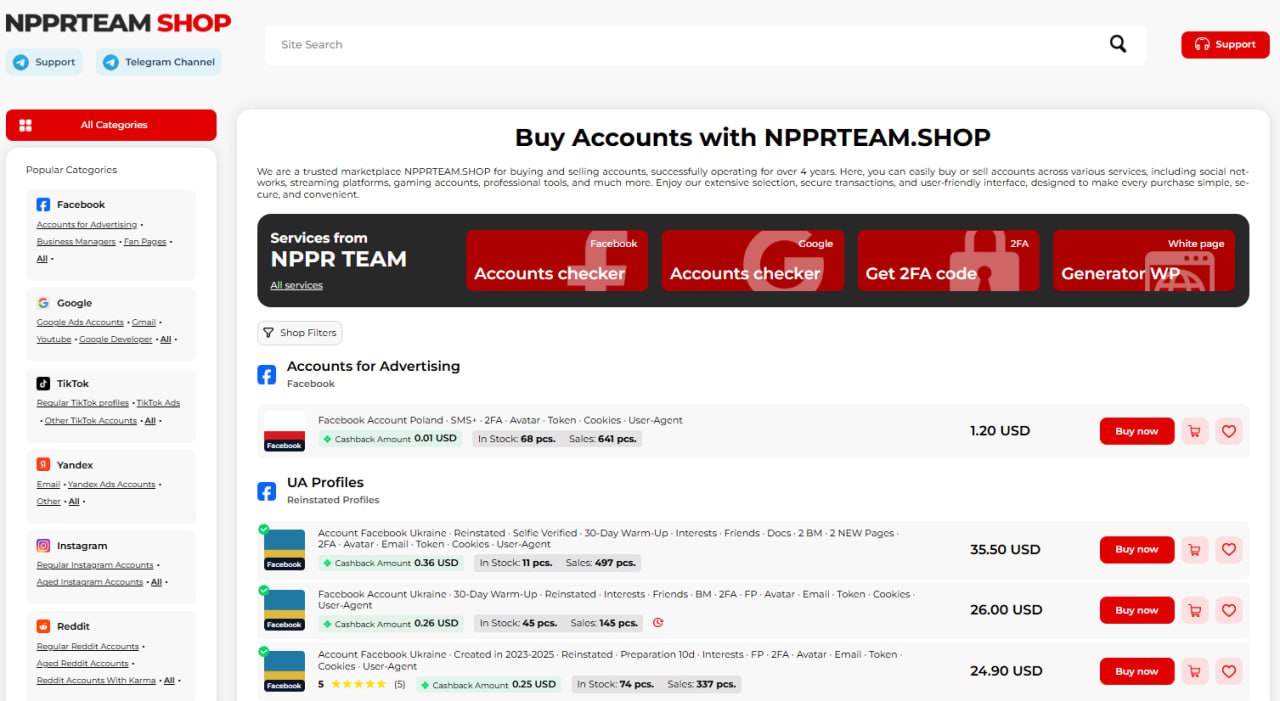The height and width of the screenshot is (701, 1280).
Task: Open the All Categories menu
Action: (x=111, y=125)
